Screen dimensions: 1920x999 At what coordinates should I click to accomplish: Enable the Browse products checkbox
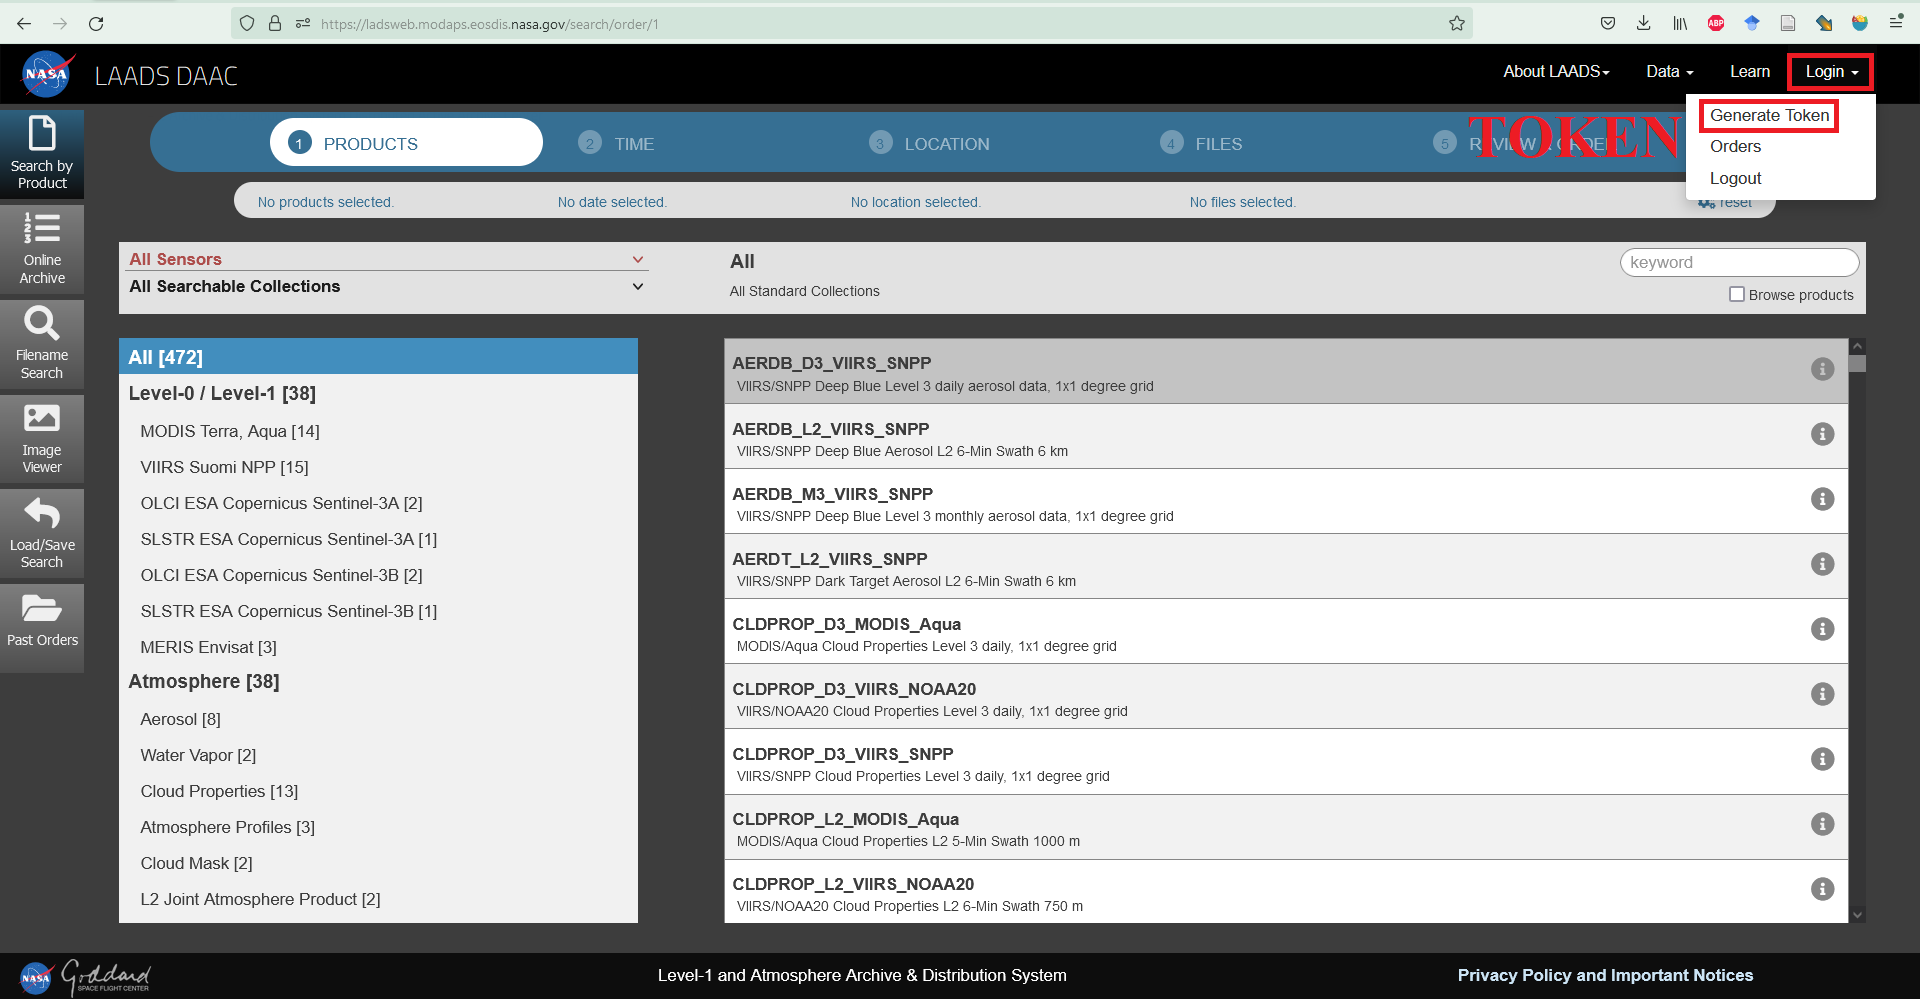[1737, 294]
